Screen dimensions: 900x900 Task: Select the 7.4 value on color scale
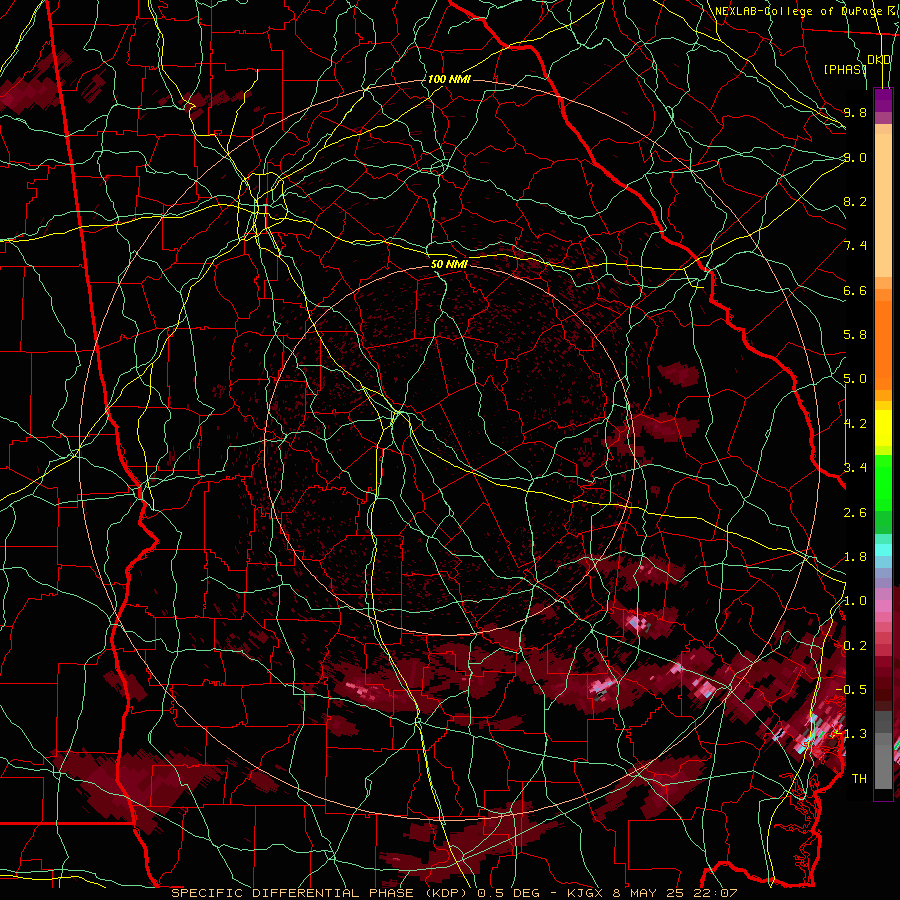(855, 246)
